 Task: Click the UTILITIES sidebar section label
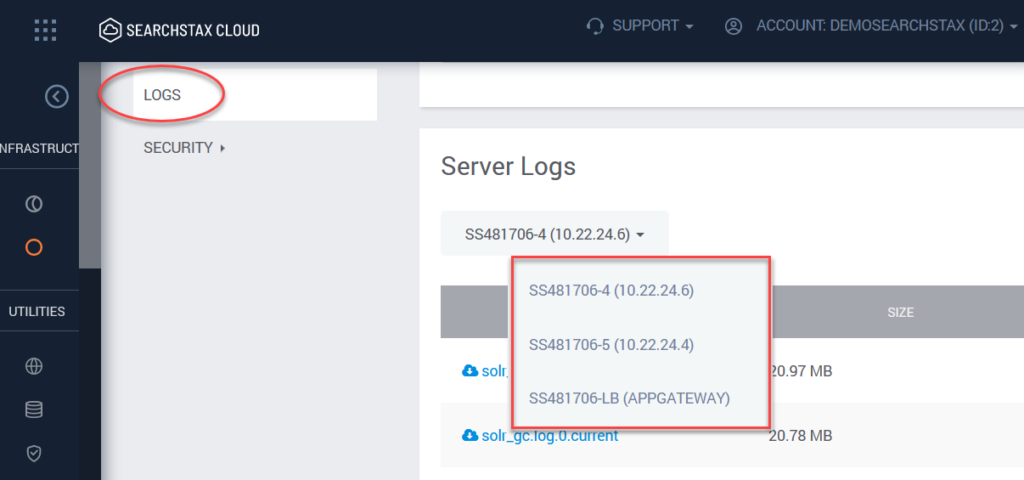click(37, 312)
